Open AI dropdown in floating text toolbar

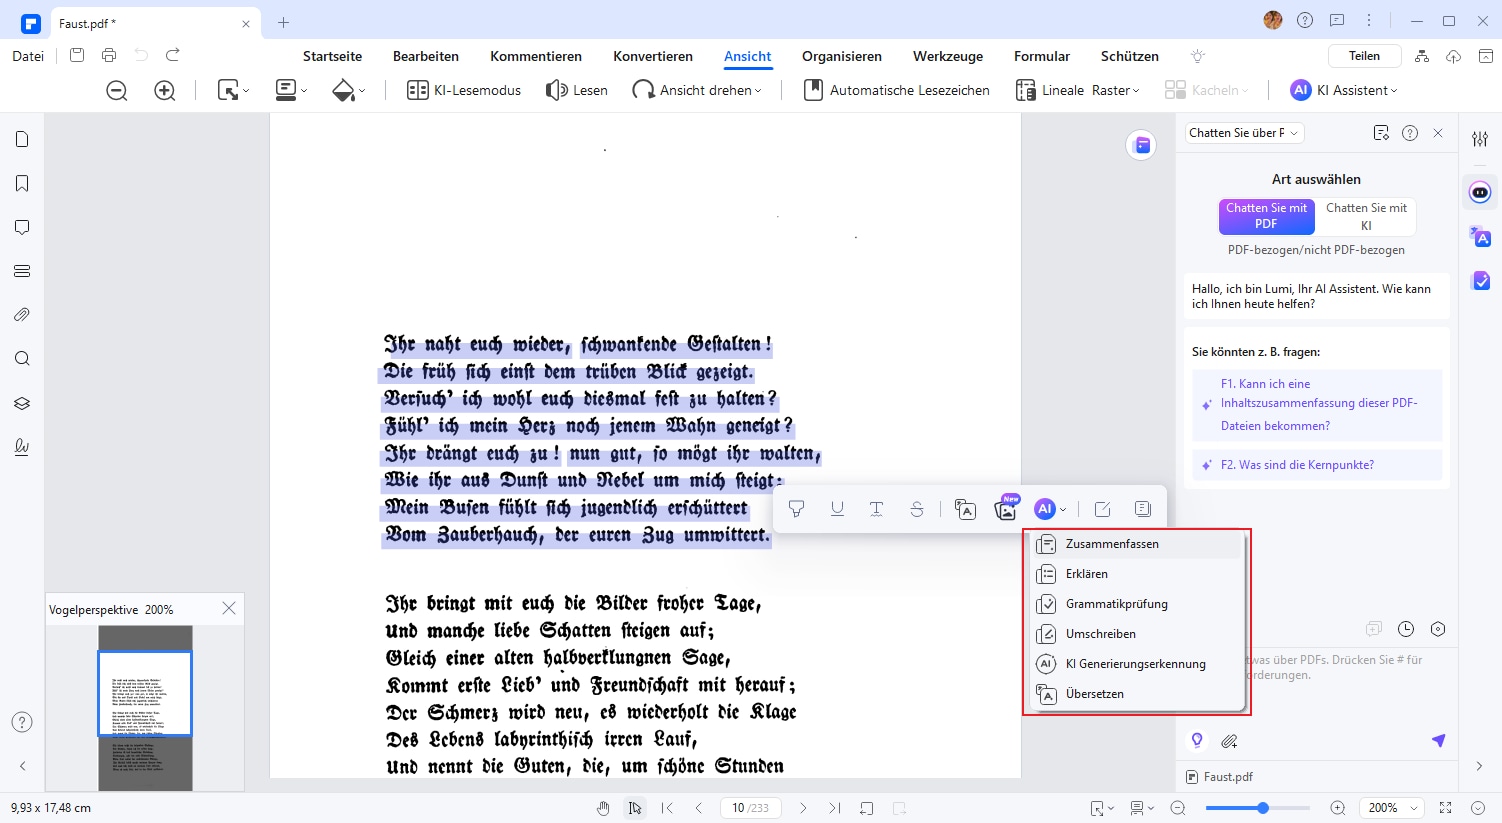point(1050,509)
